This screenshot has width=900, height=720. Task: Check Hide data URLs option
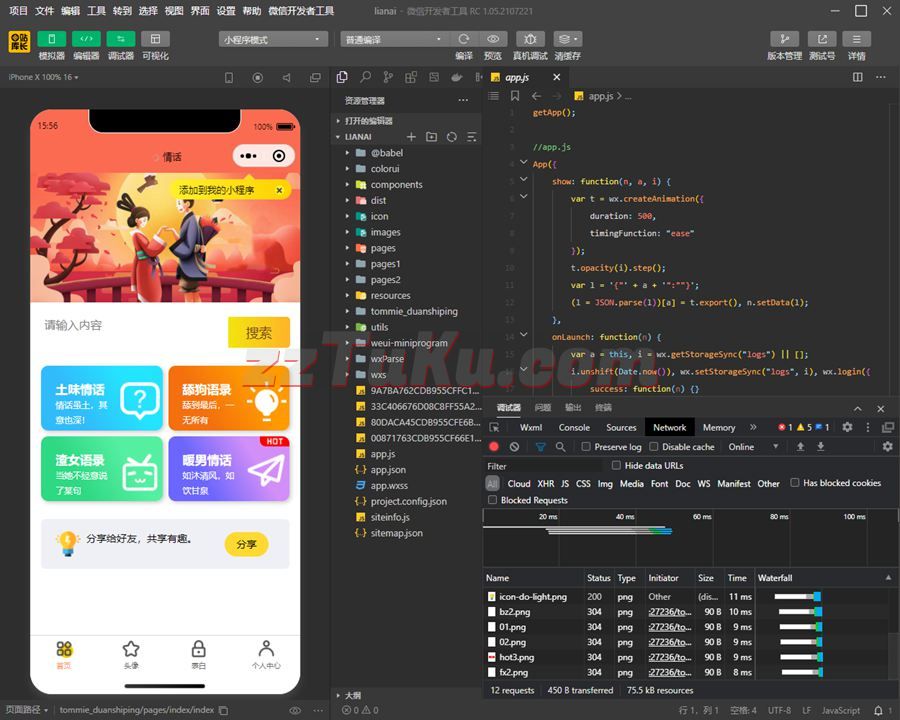[616, 465]
